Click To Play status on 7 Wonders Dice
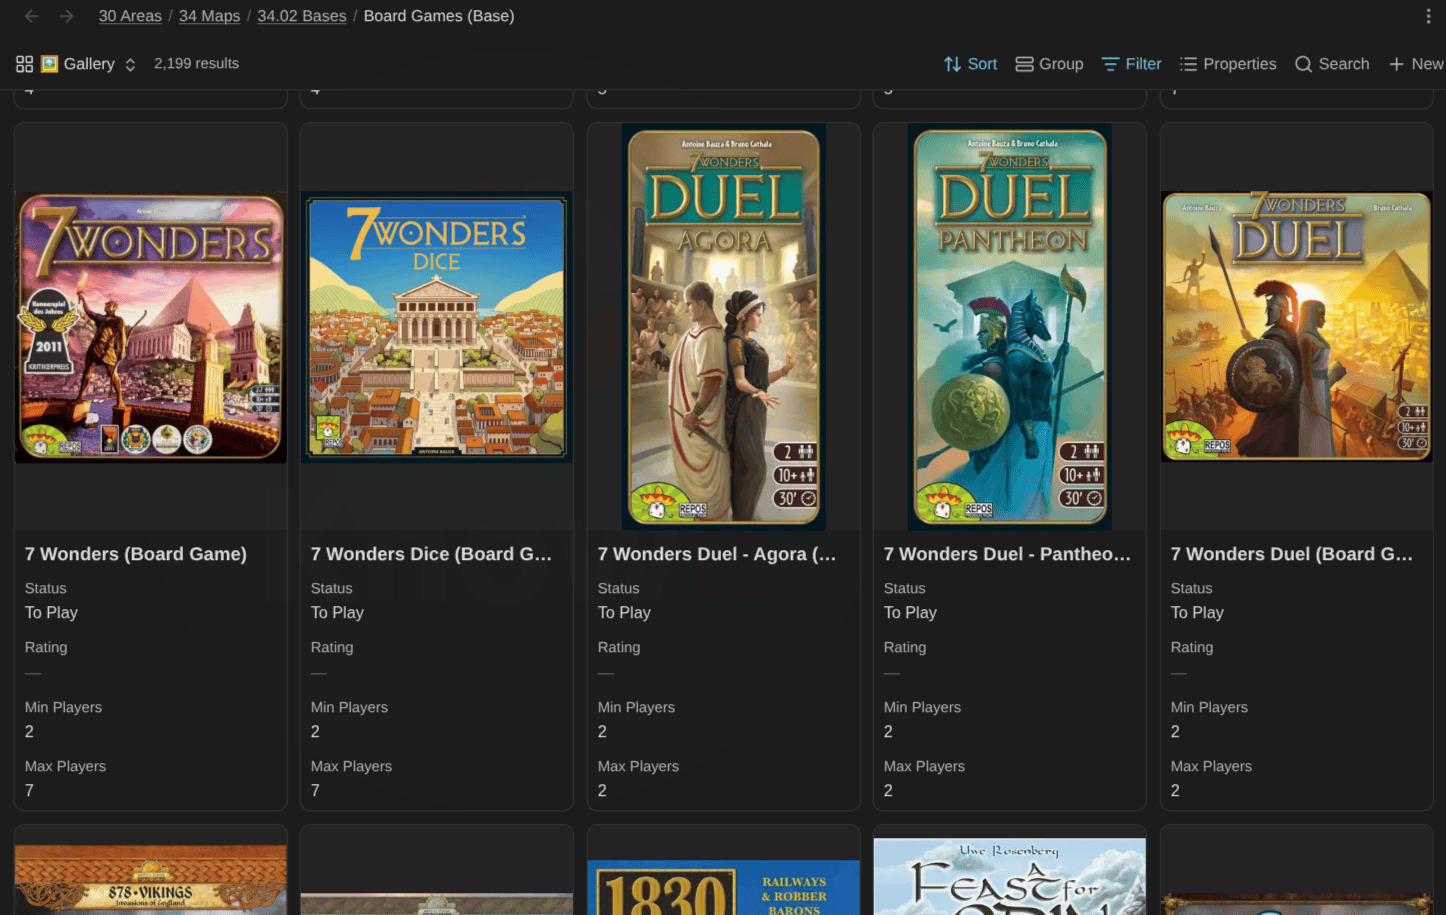This screenshot has height=915, width=1446. [337, 612]
